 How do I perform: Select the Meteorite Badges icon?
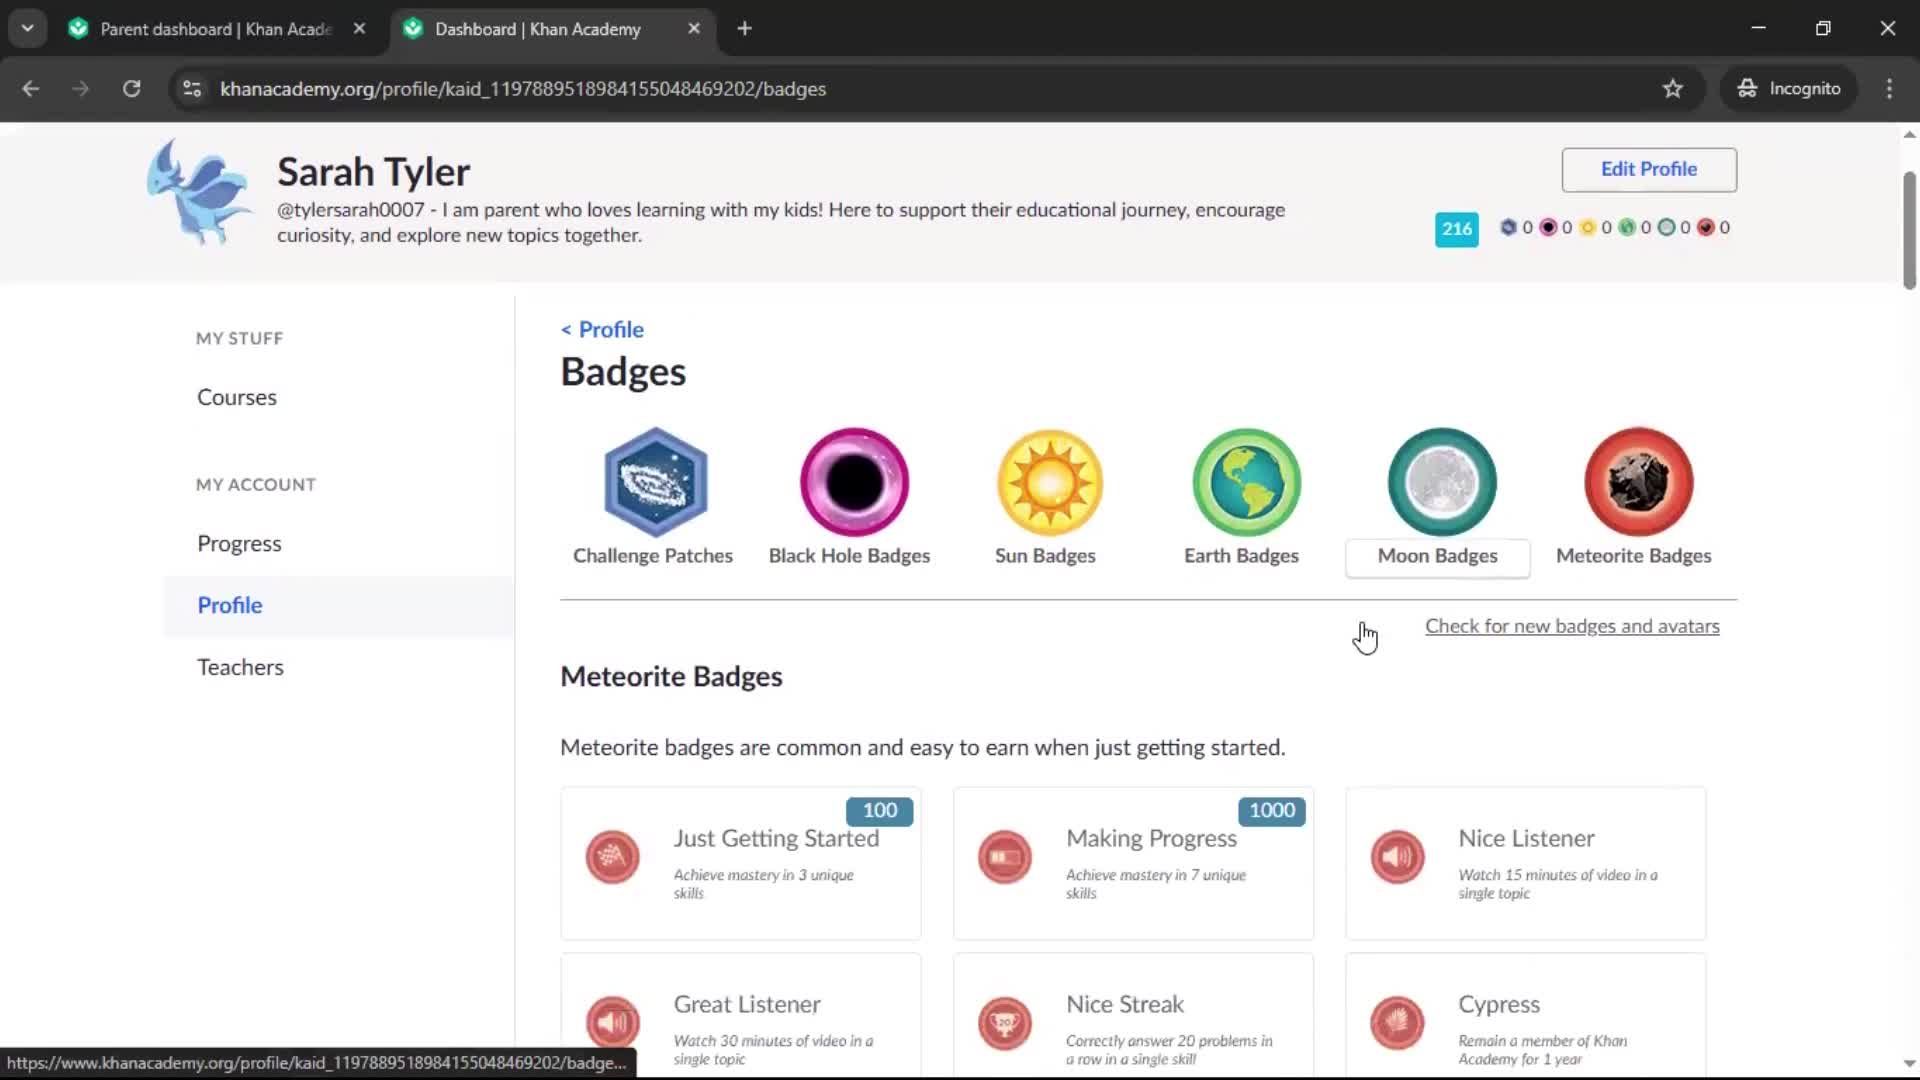click(x=1638, y=482)
